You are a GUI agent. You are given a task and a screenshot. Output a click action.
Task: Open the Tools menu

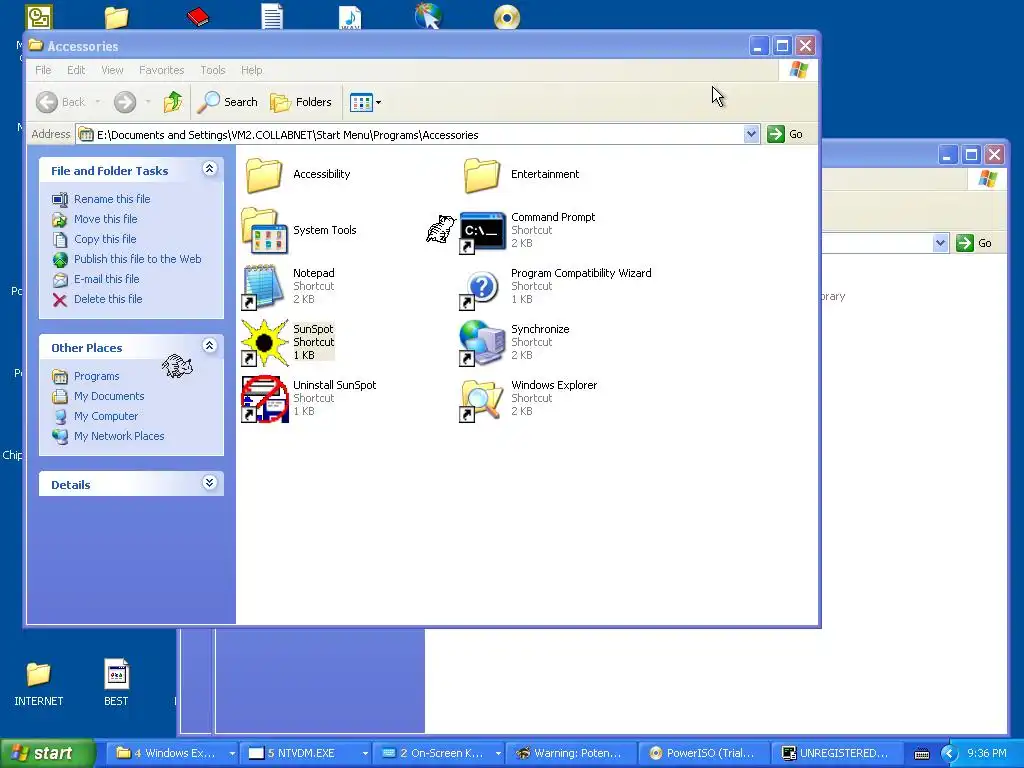pos(212,70)
